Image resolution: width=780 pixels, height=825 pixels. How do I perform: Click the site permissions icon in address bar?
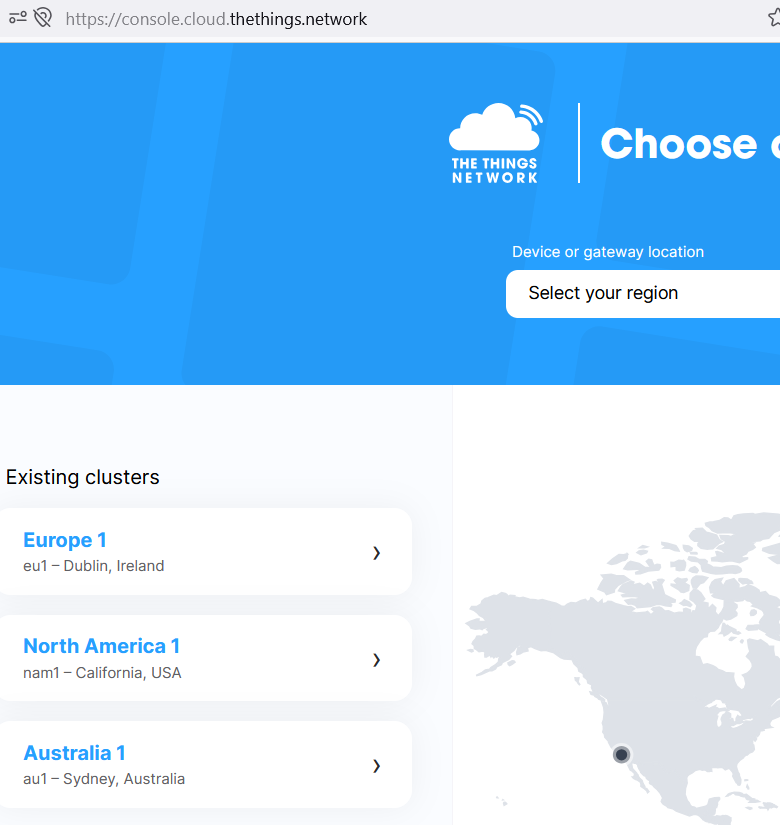pos(17,18)
